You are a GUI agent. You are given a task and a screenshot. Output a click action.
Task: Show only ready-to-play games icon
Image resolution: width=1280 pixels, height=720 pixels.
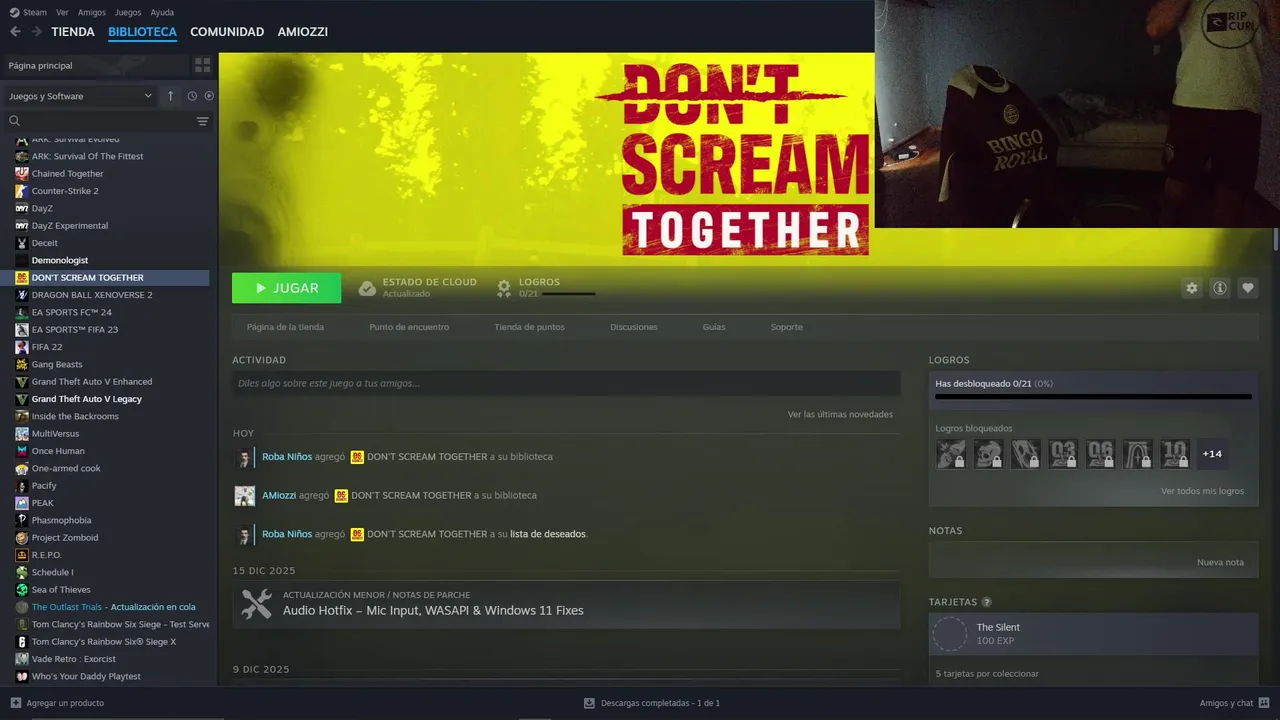209,96
